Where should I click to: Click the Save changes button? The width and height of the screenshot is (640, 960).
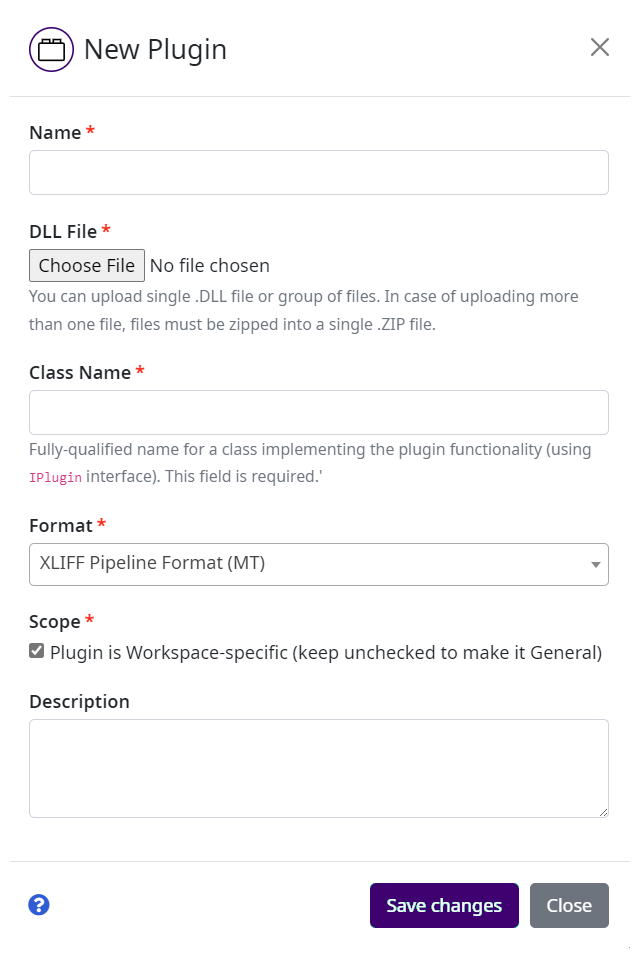point(444,906)
